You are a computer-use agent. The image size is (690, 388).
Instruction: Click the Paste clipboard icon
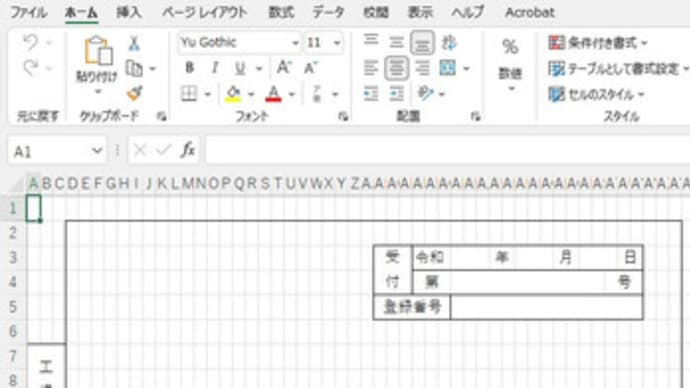point(97,51)
